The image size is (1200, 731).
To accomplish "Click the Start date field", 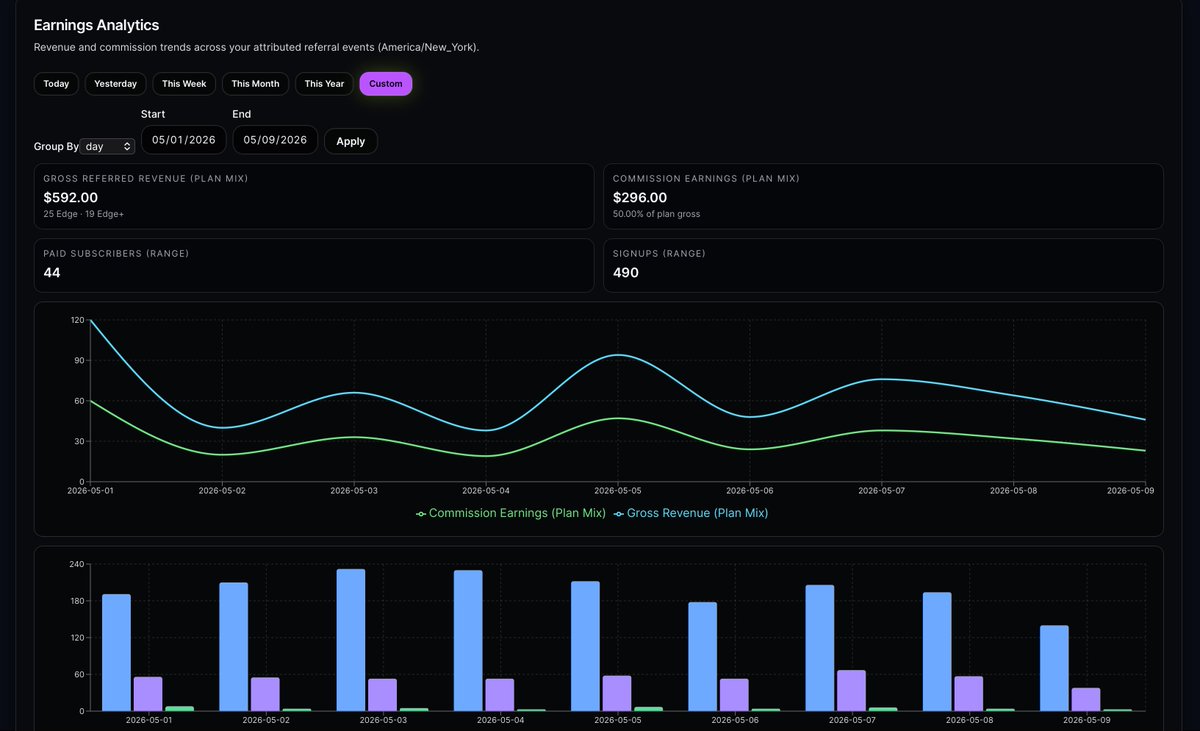I will [x=184, y=140].
